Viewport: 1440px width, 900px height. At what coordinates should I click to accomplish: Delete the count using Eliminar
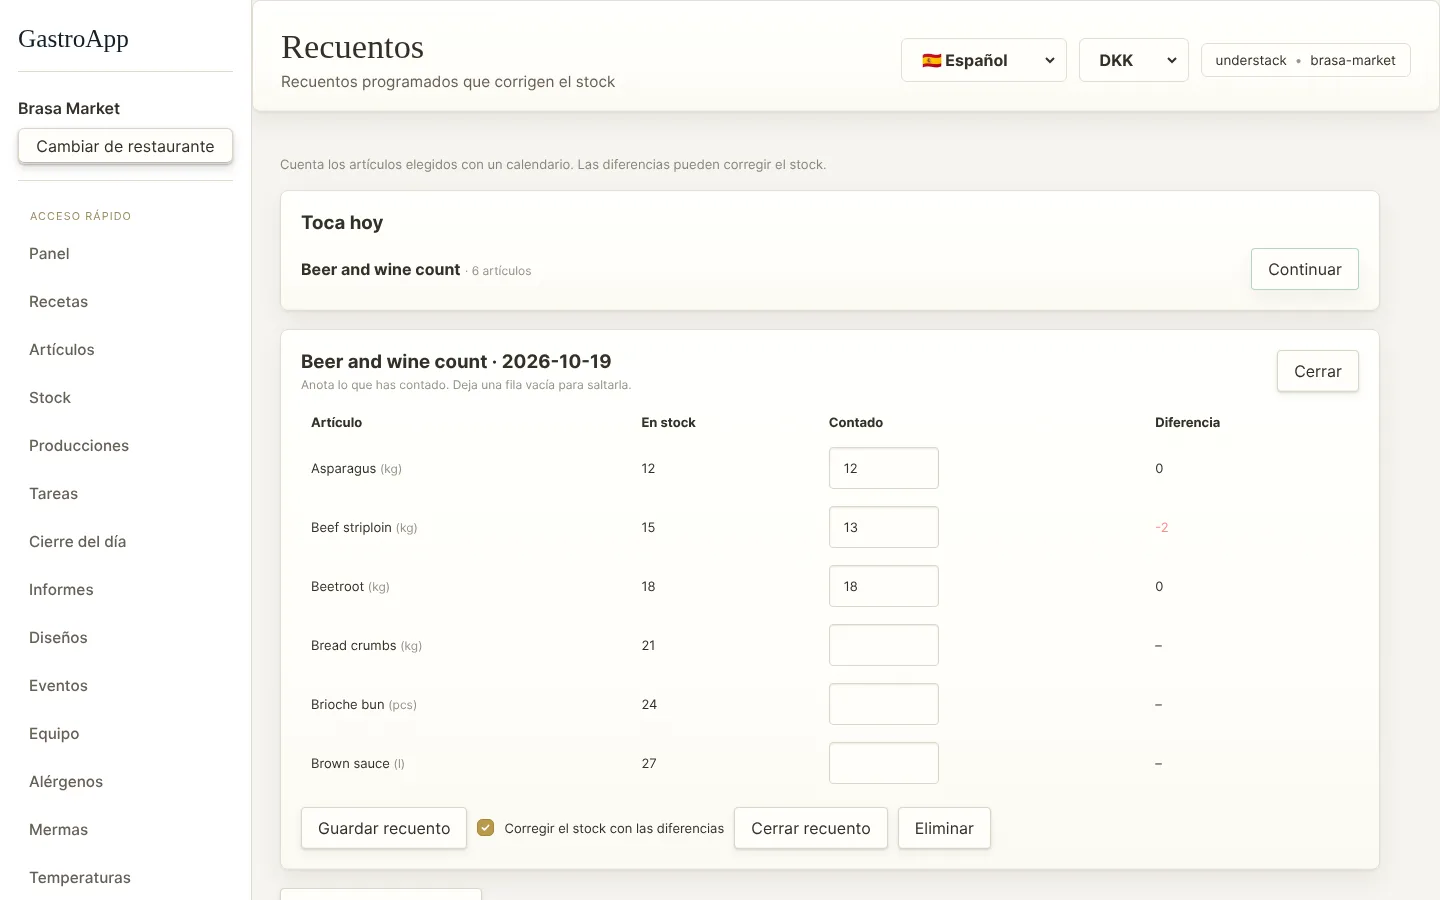click(944, 828)
